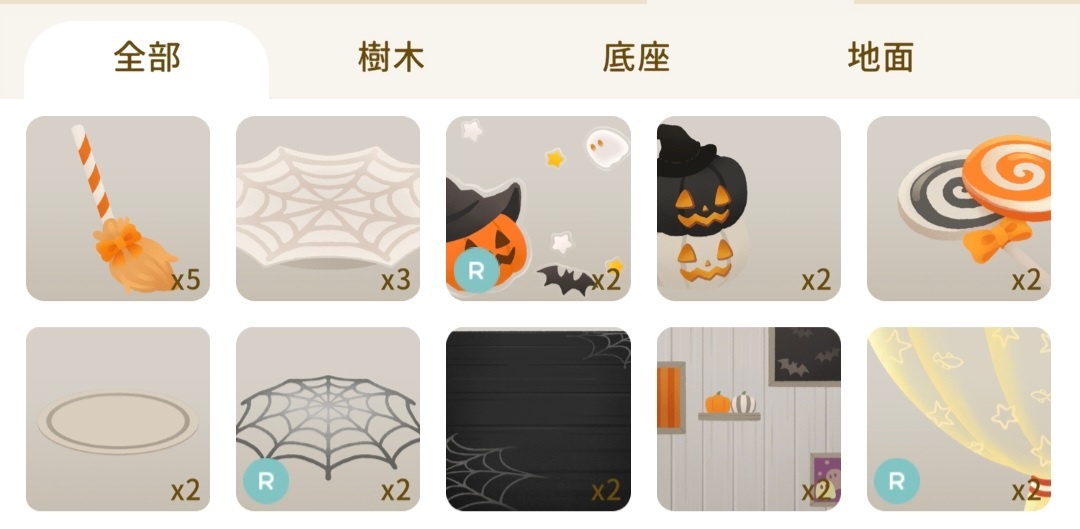The height and width of the screenshot is (529, 1080).
Task: Click the R badge on gray spider web
Action: (x=266, y=481)
